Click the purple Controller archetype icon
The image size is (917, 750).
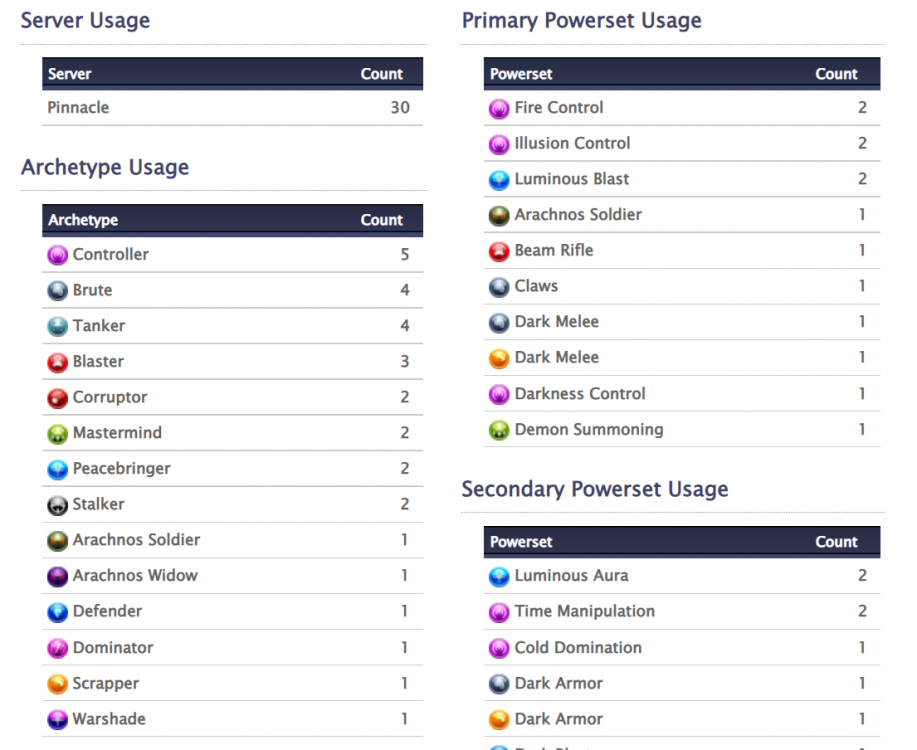[57, 255]
